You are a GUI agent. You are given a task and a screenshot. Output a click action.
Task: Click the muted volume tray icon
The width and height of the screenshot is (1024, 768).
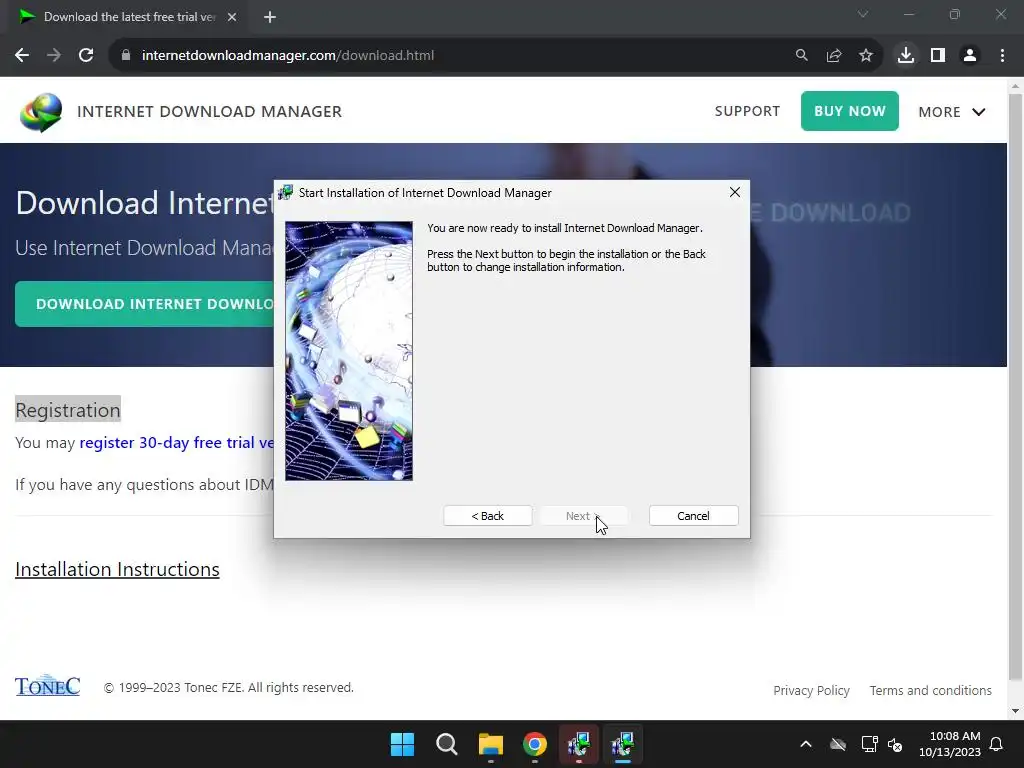pos(895,744)
